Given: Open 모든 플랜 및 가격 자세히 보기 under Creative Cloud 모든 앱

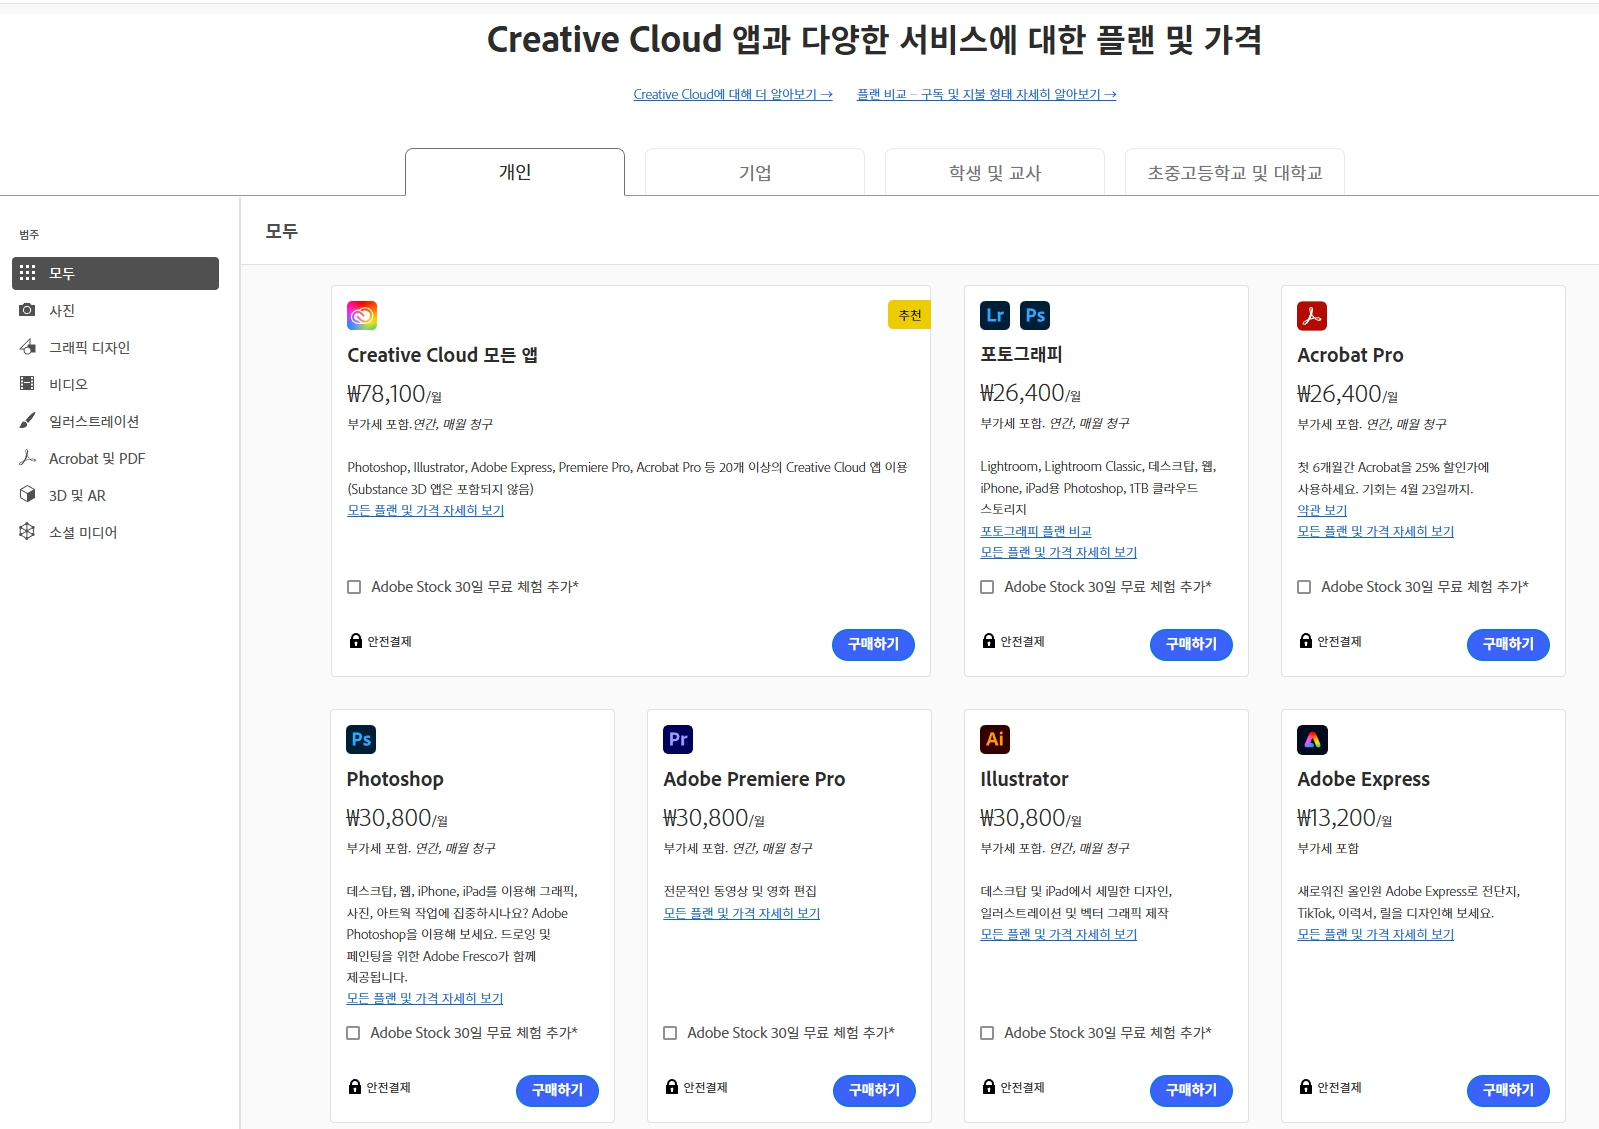Looking at the screenshot, I should pos(425,510).
